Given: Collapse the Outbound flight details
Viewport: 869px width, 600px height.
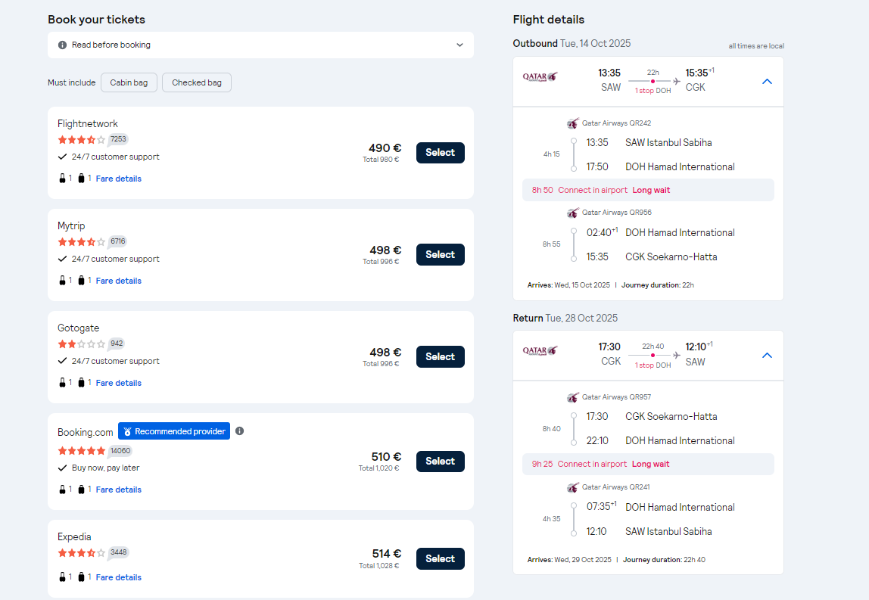Looking at the screenshot, I should [767, 81].
